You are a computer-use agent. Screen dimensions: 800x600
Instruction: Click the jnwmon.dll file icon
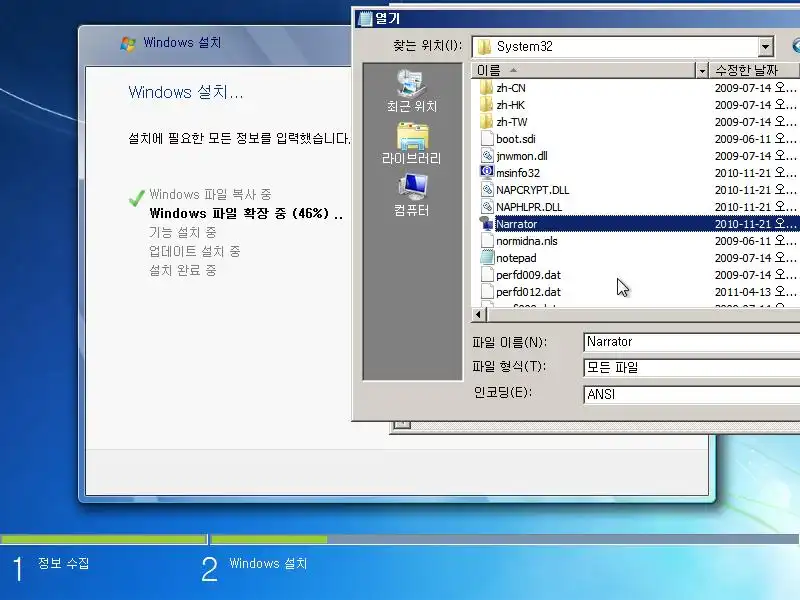pyautogui.click(x=487, y=156)
